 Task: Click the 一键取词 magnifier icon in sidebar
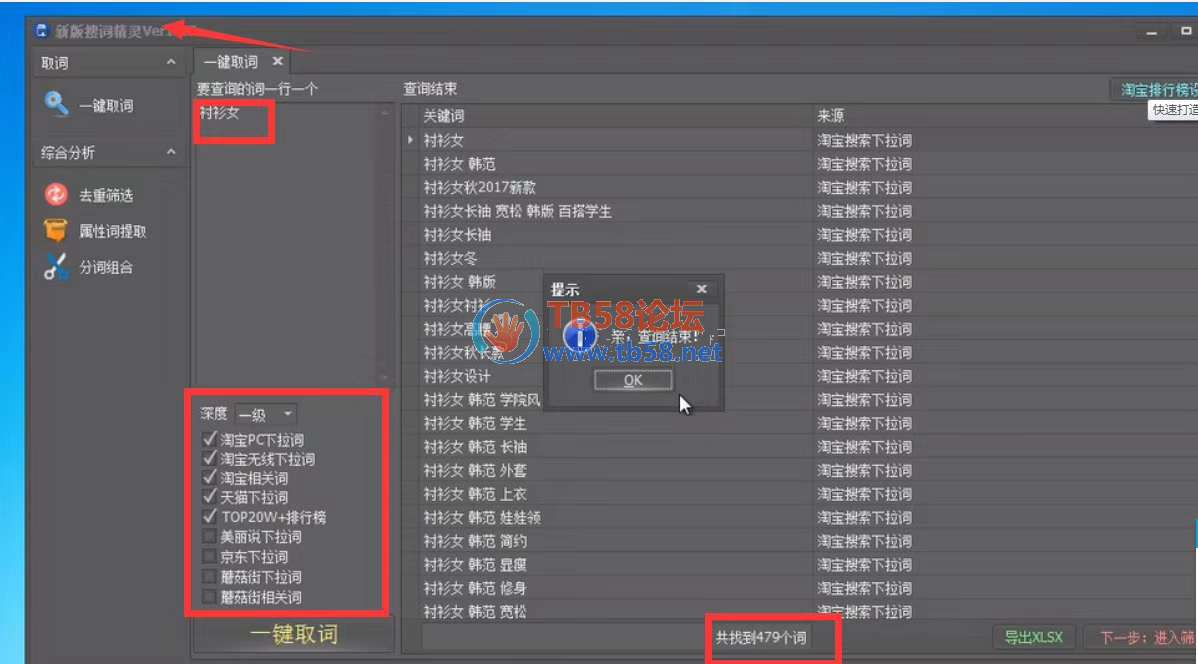[x=56, y=104]
